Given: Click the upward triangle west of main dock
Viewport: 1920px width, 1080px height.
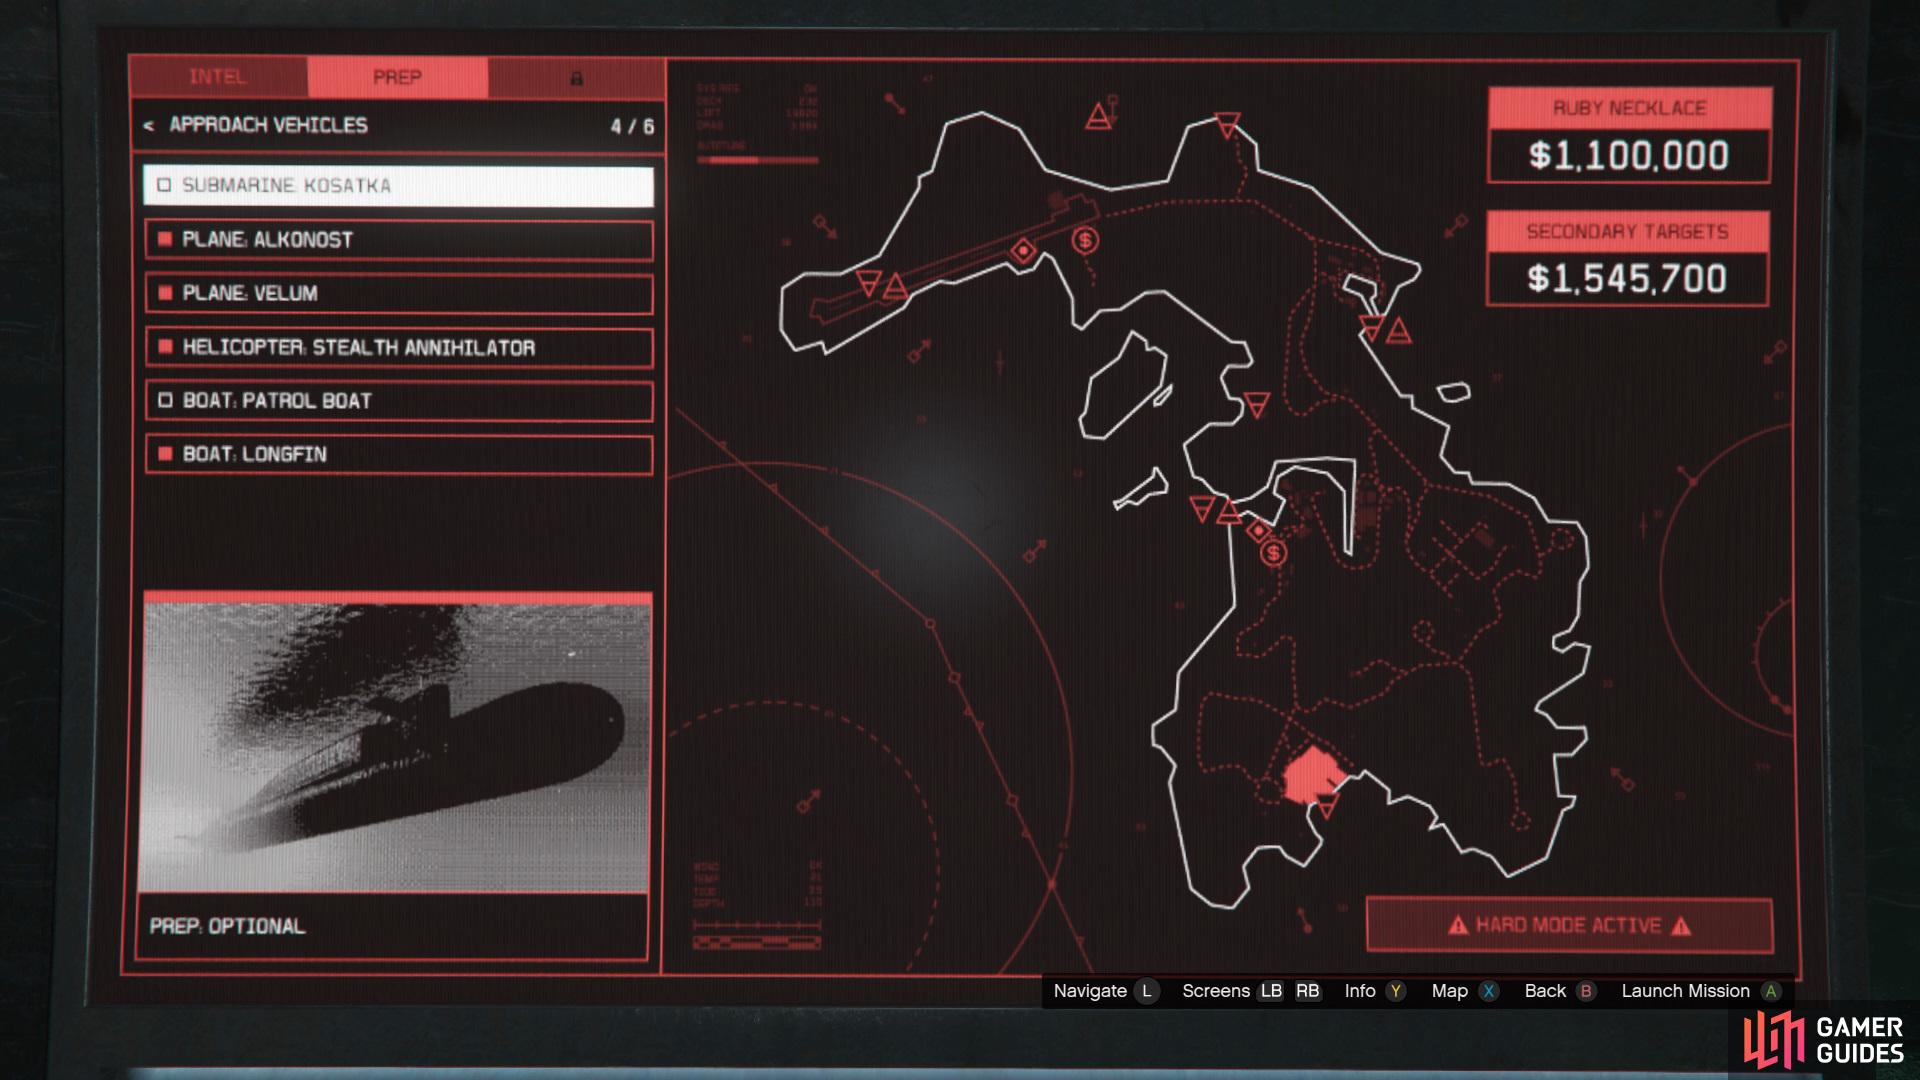Looking at the screenshot, I should tap(1229, 512).
